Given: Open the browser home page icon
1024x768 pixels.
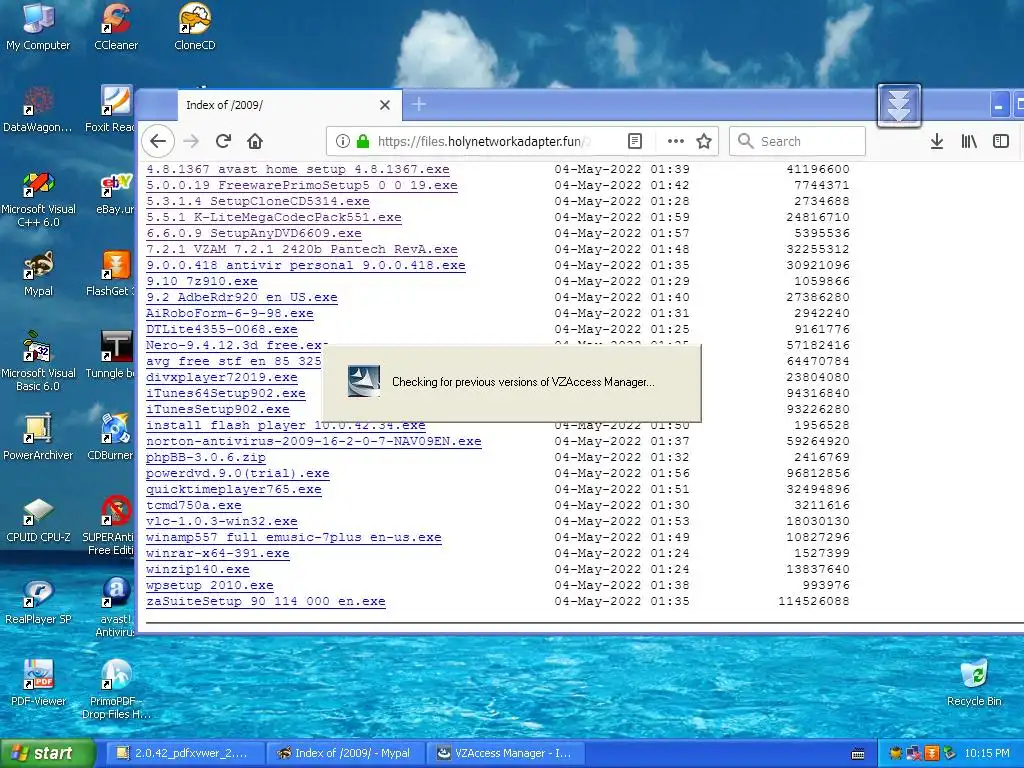Looking at the screenshot, I should click(255, 141).
